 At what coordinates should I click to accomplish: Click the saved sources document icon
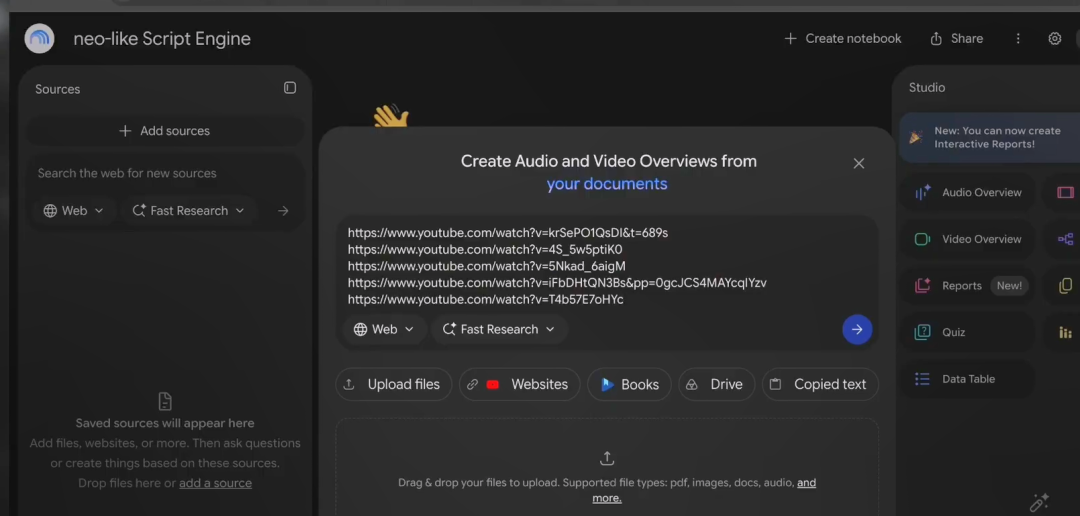[165, 401]
